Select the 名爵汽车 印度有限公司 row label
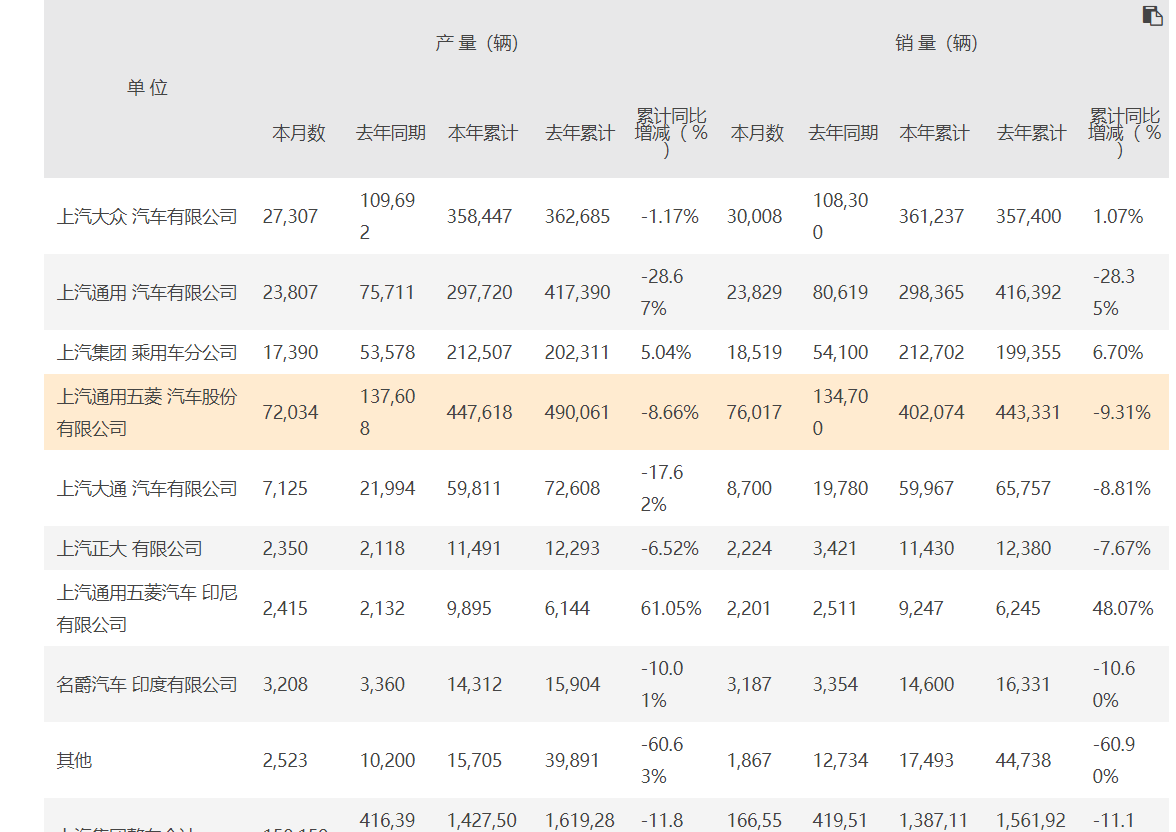1176x832 pixels. 148,684
